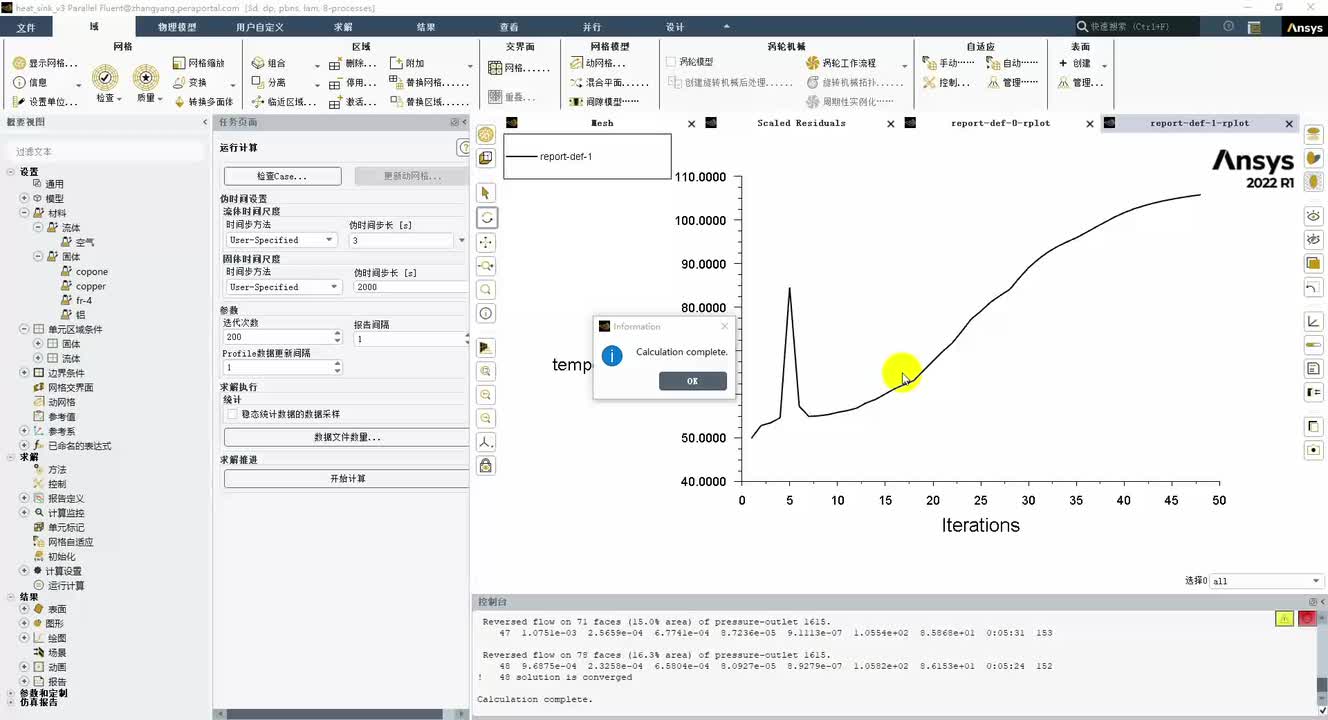Switch to the 结果 ribbon tab

(x=426, y=27)
